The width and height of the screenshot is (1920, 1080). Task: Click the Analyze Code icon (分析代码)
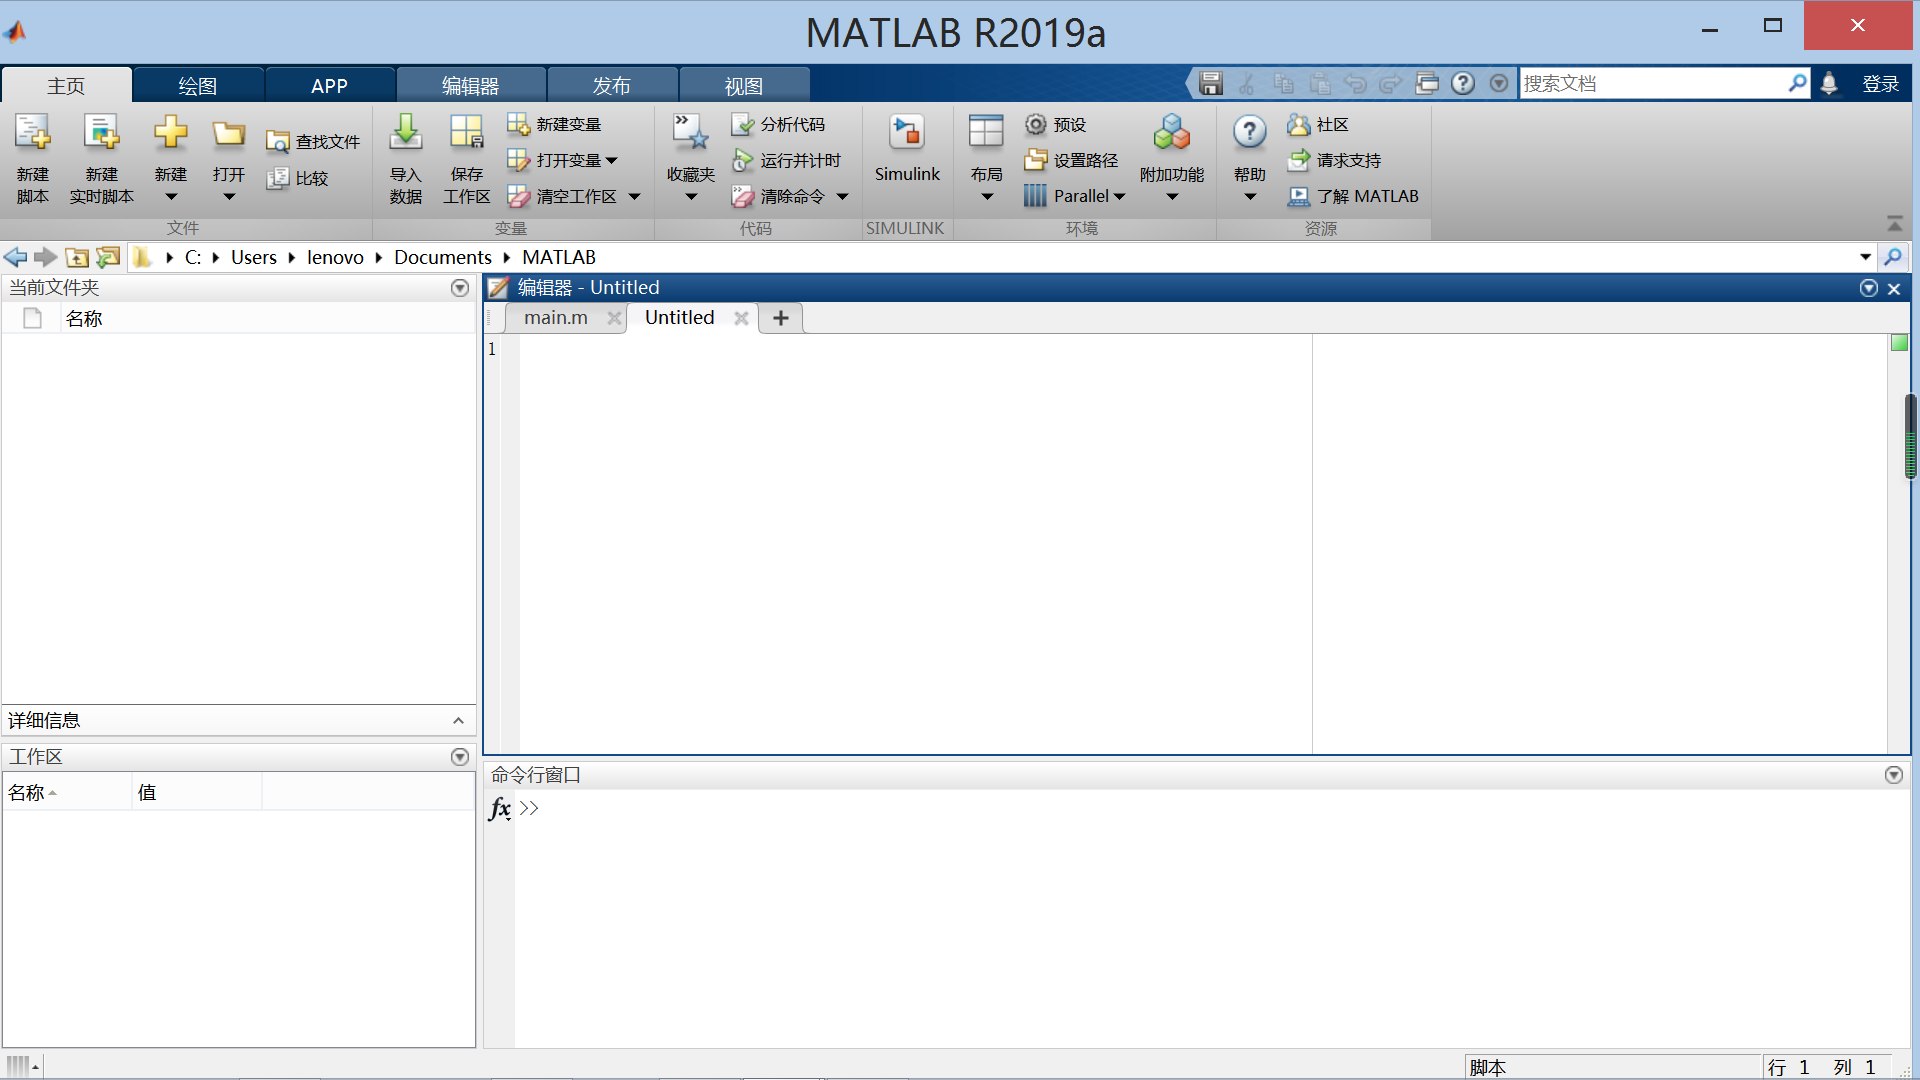[743, 124]
